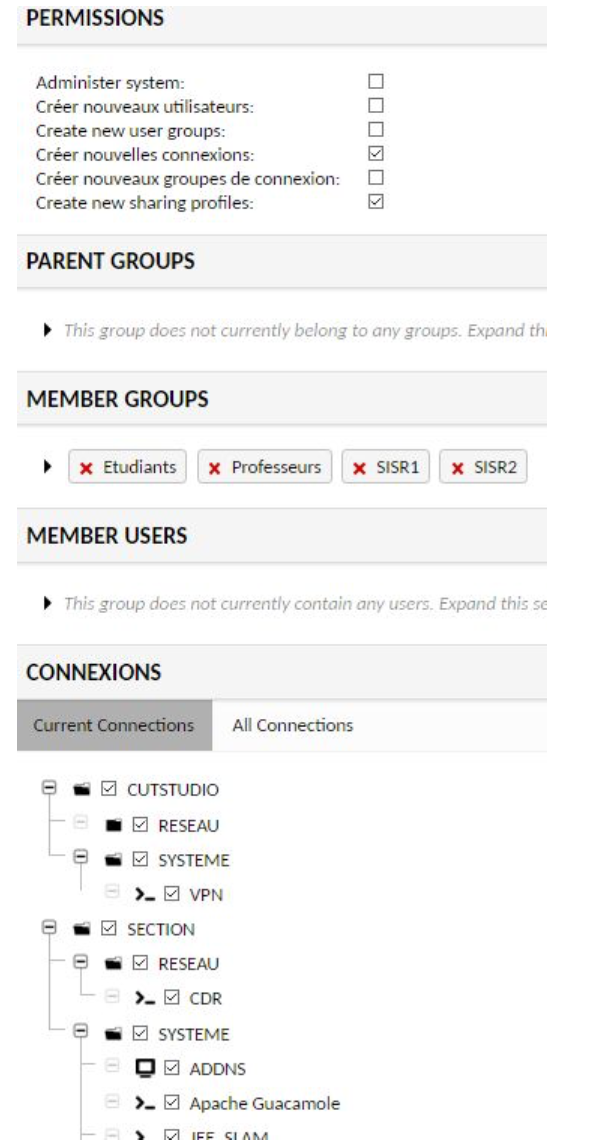Screen dimensions: 602x1148
Task: Remove Etudiants group with its red X
Action: tap(85, 468)
